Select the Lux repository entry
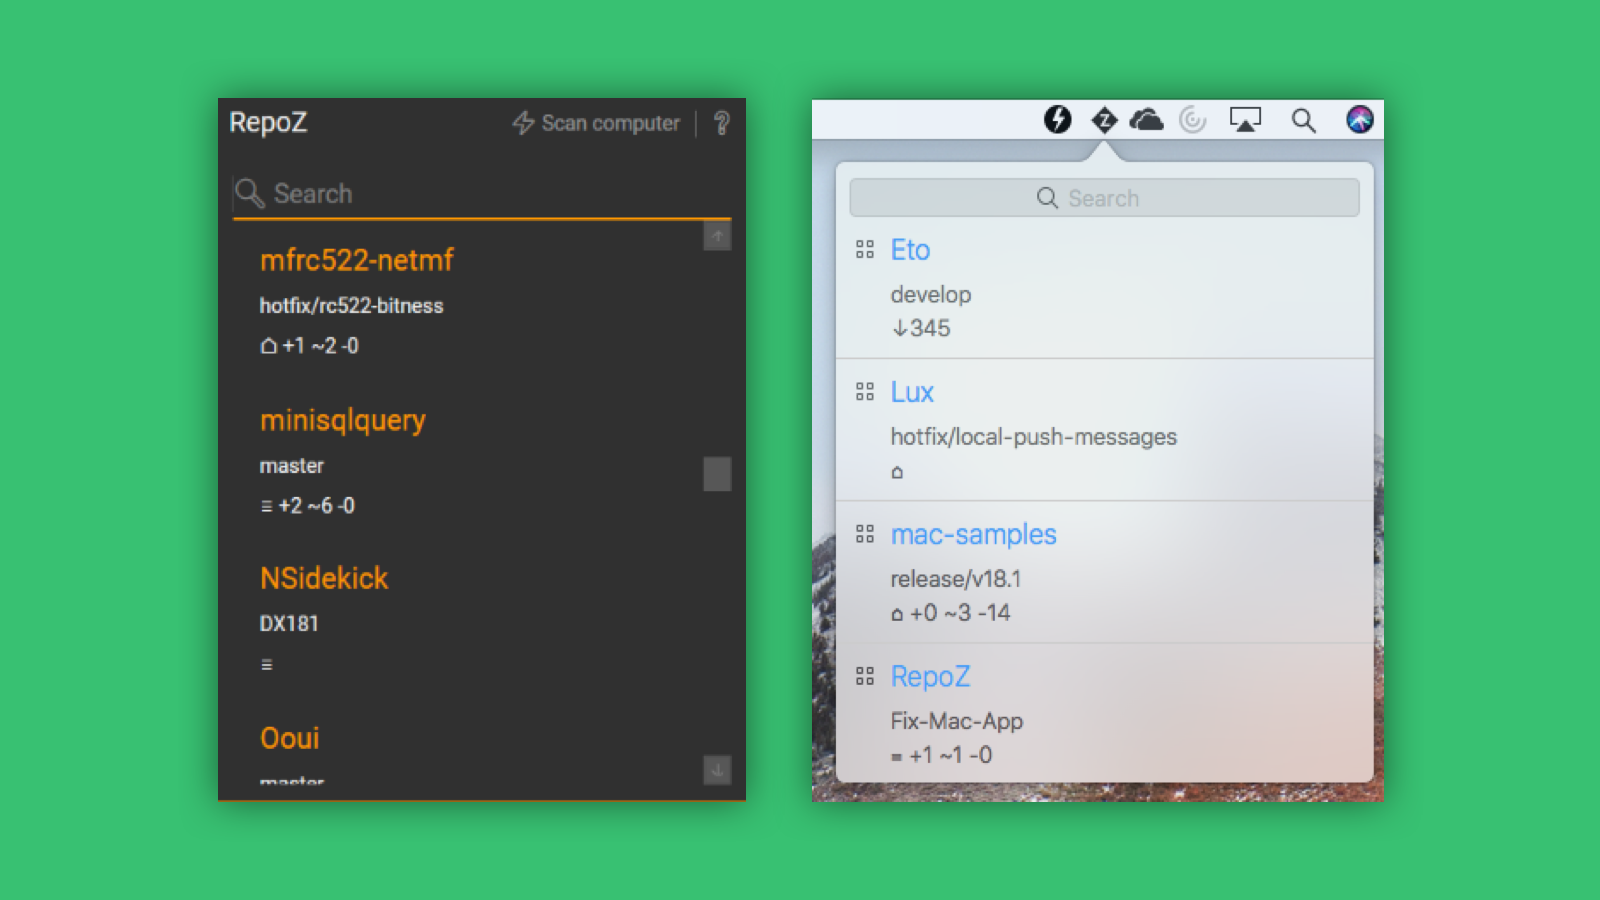The image size is (1600, 900). (x=912, y=391)
